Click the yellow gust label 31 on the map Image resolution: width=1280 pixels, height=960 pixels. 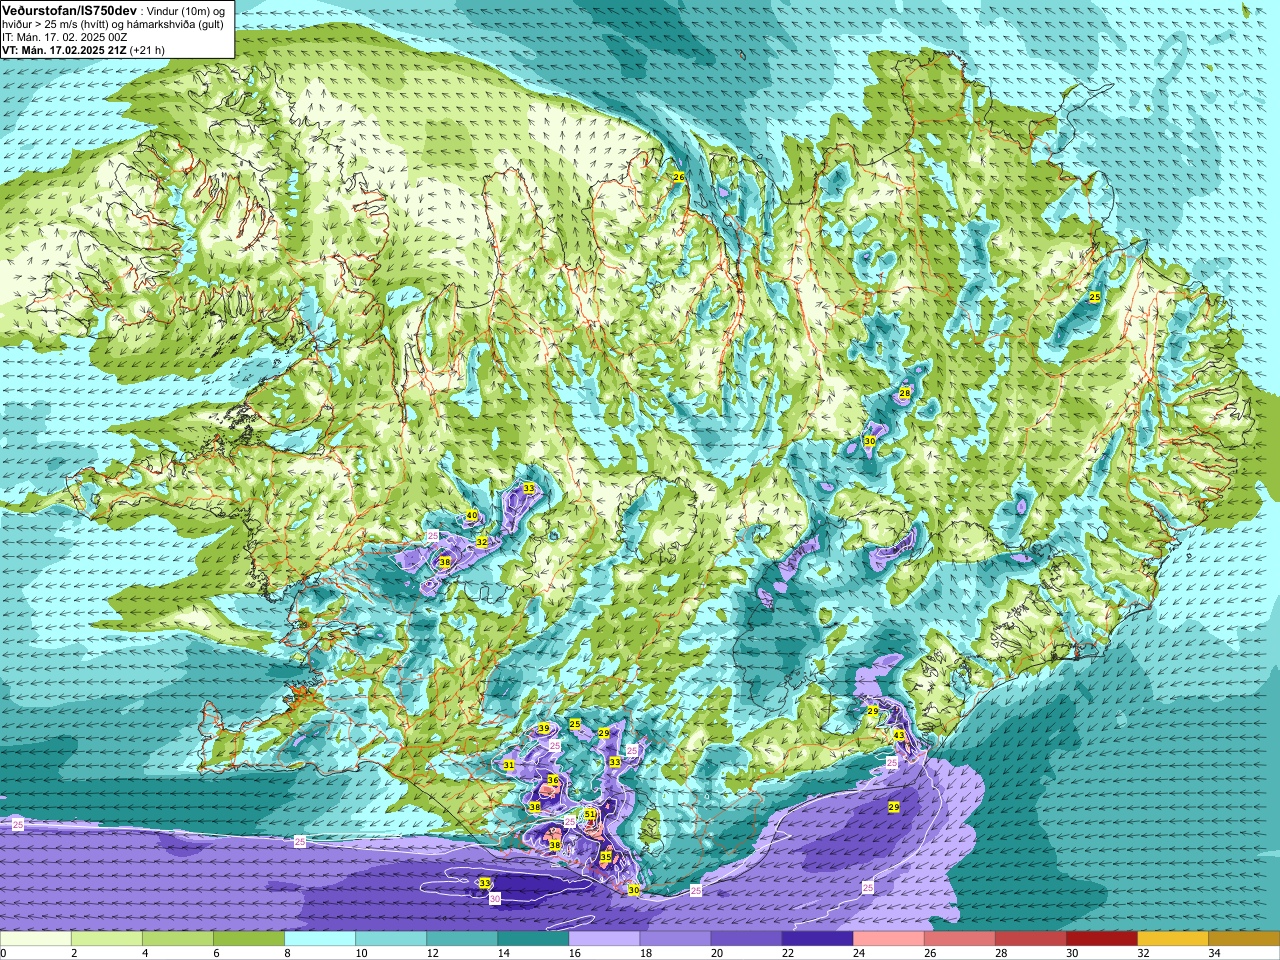(509, 765)
